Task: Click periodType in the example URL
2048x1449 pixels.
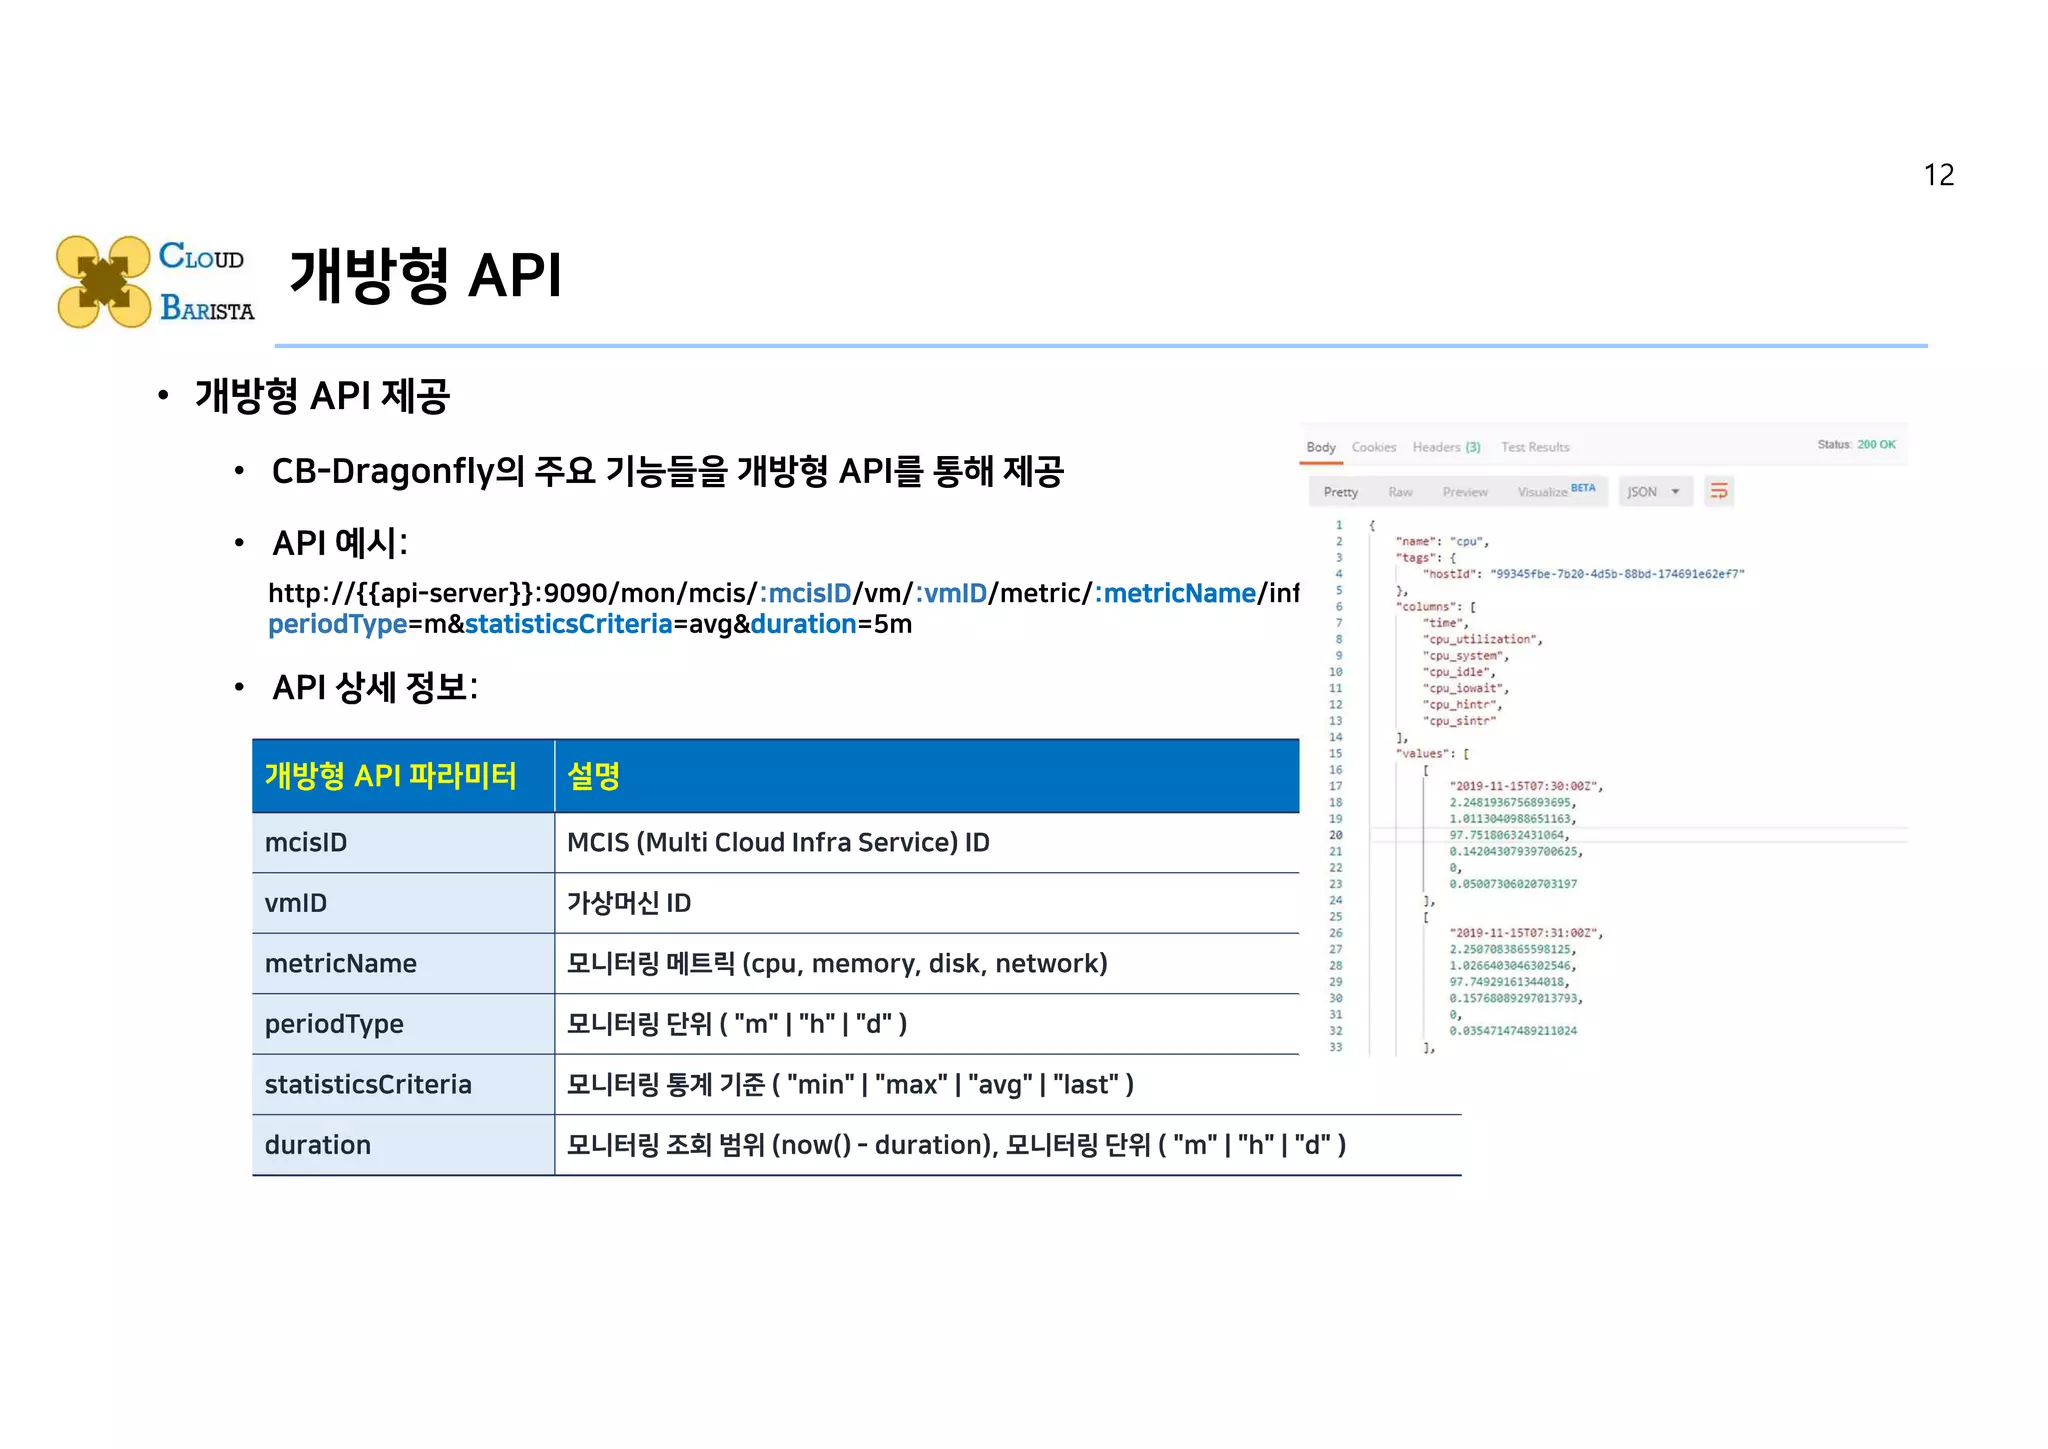Action: tap(338, 624)
